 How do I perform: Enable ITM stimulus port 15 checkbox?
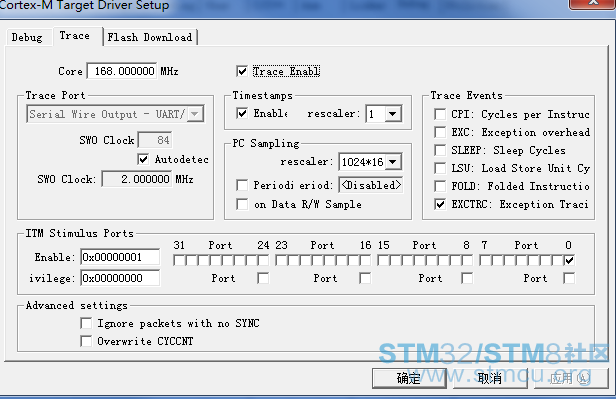(x=383, y=260)
